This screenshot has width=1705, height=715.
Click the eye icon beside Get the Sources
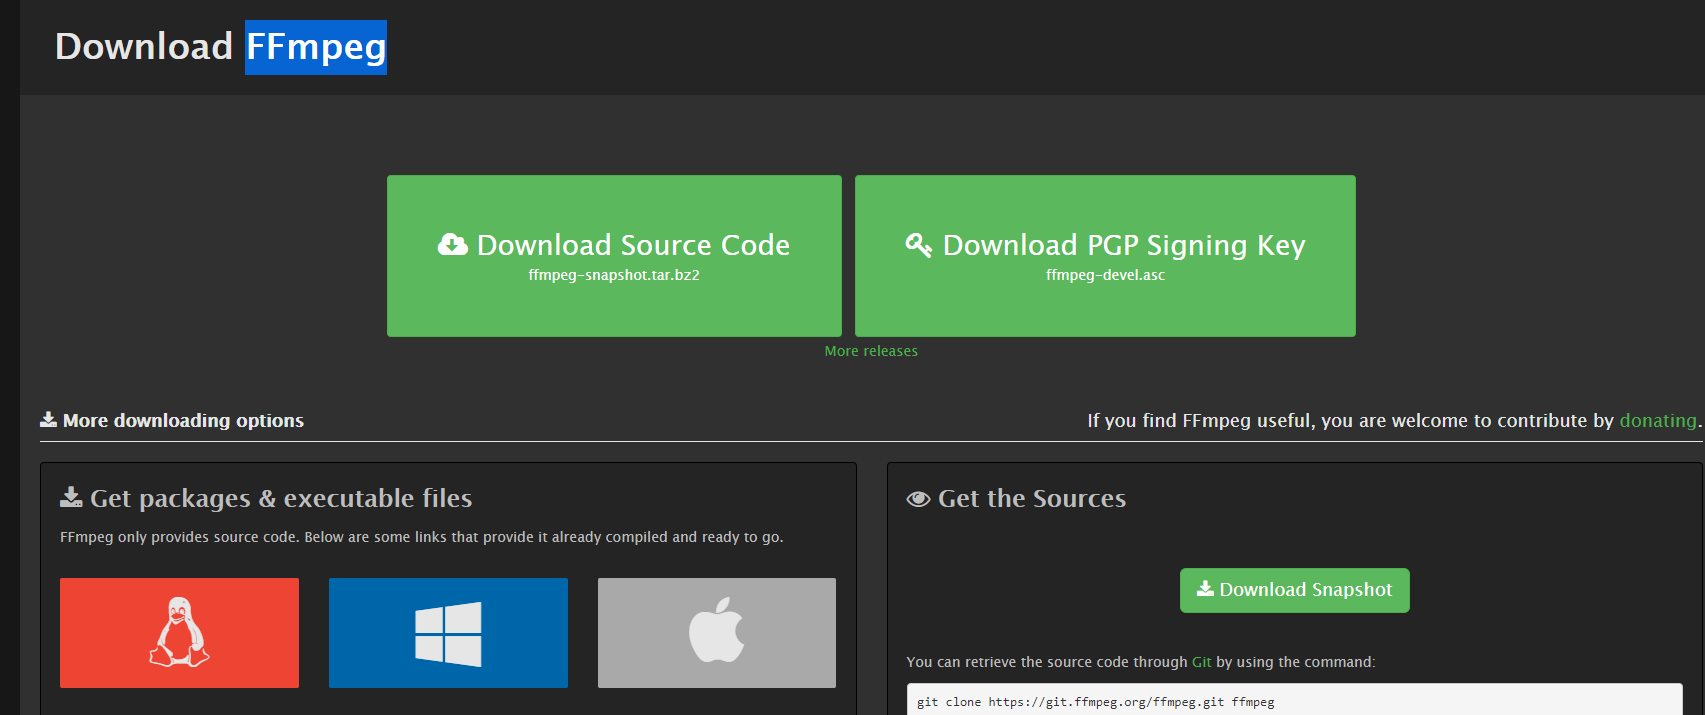tap(918, 499)
